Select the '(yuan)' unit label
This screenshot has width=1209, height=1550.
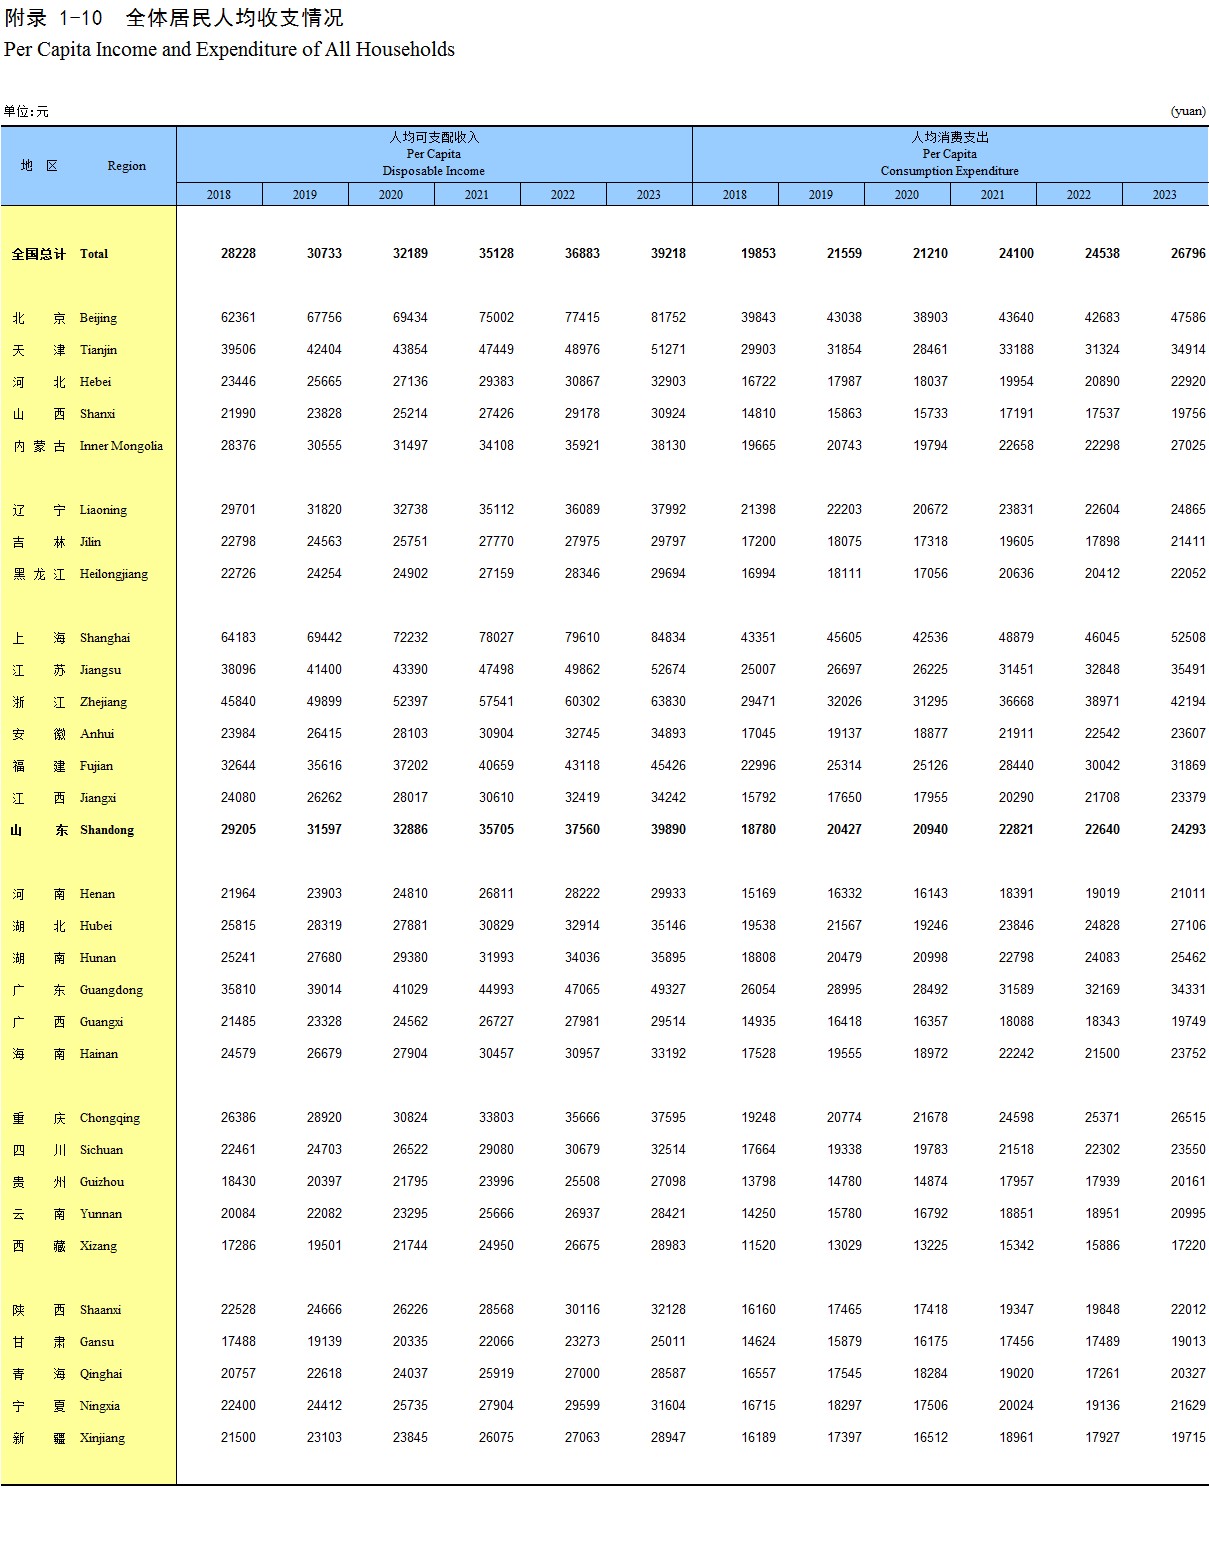(1188, 111)
